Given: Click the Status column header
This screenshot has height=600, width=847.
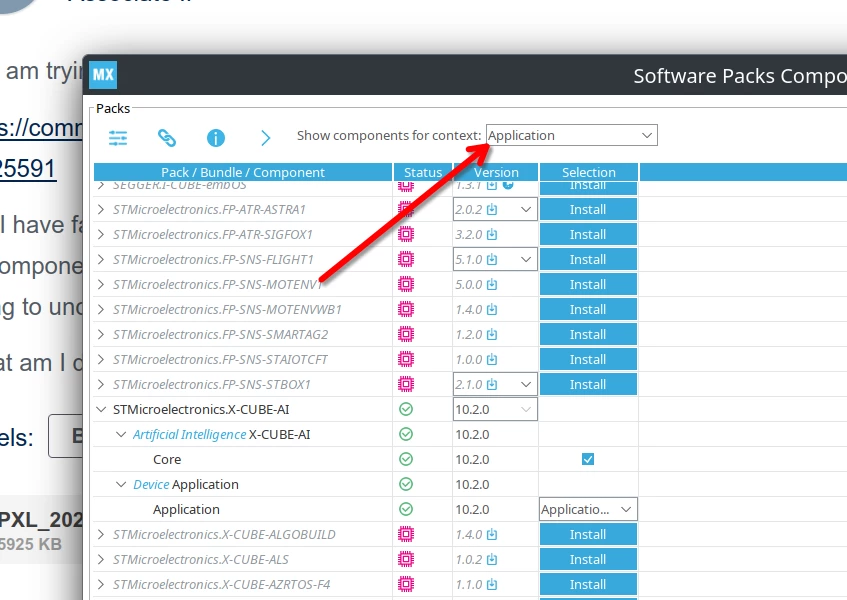Looking at the screenshot, I should click(423, 172).
